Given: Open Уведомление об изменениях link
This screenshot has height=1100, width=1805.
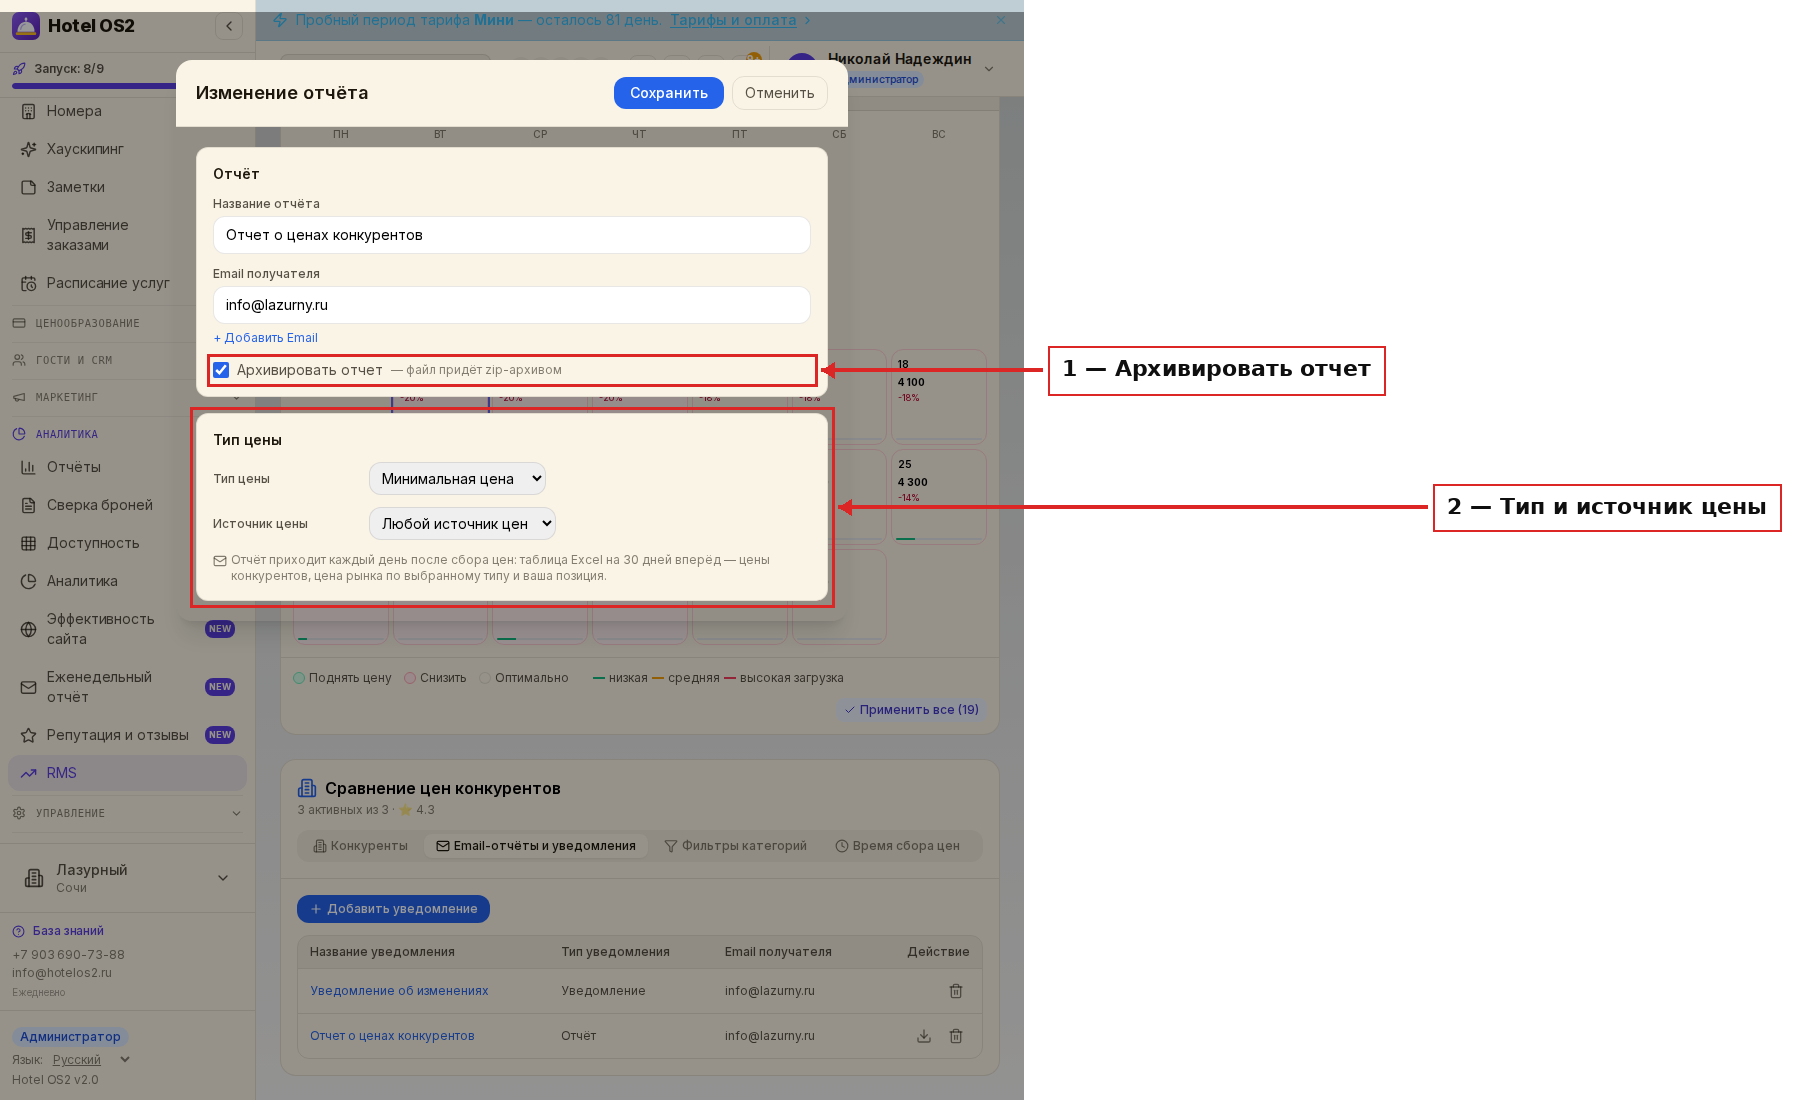Looking at the screenshot, I should click(399, 991).
